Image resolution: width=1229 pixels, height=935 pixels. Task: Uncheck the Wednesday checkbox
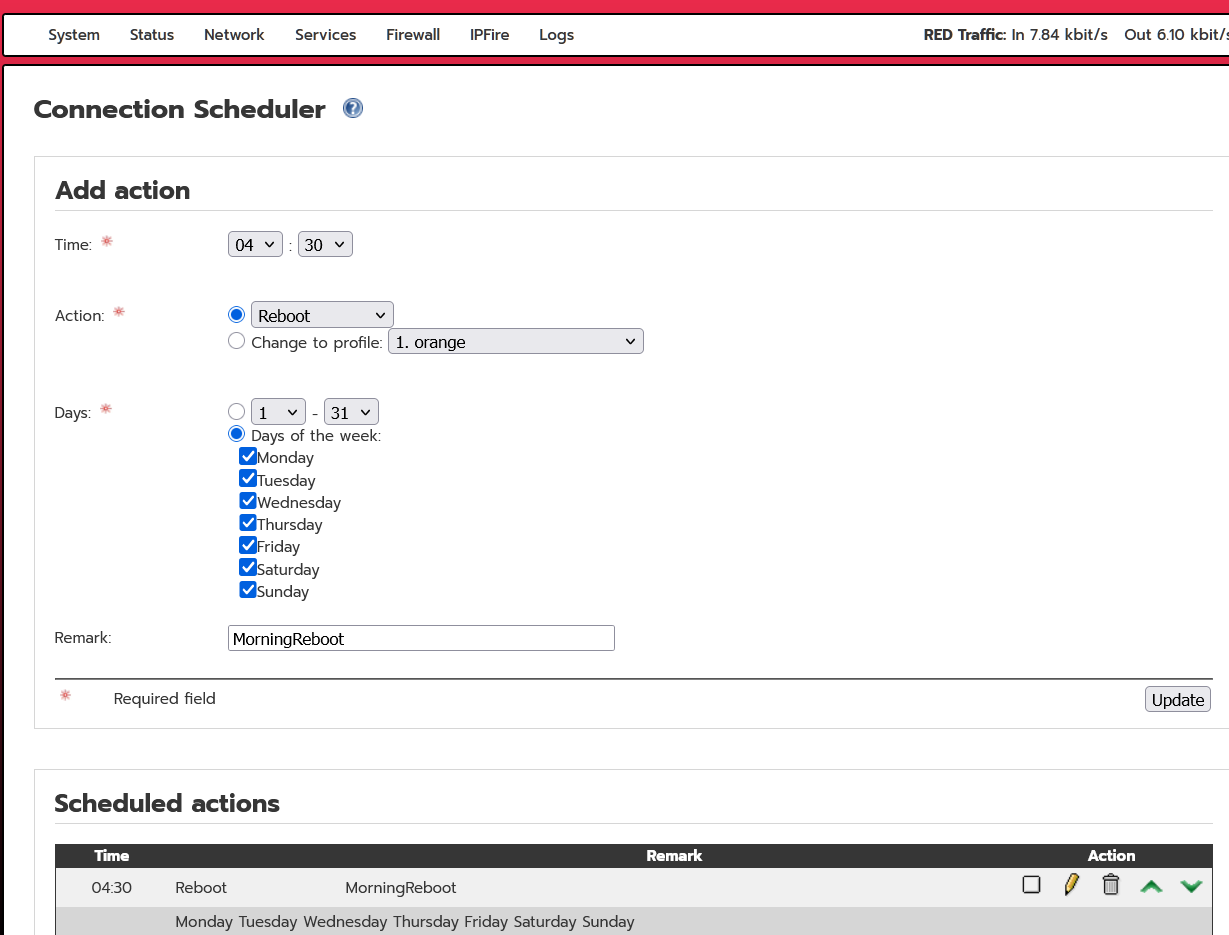click(248, 501)
